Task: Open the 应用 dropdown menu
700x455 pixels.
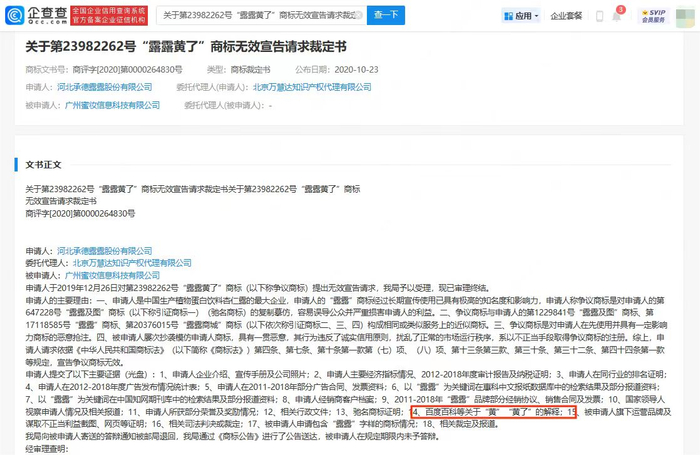Action: [x=521, y=16]
